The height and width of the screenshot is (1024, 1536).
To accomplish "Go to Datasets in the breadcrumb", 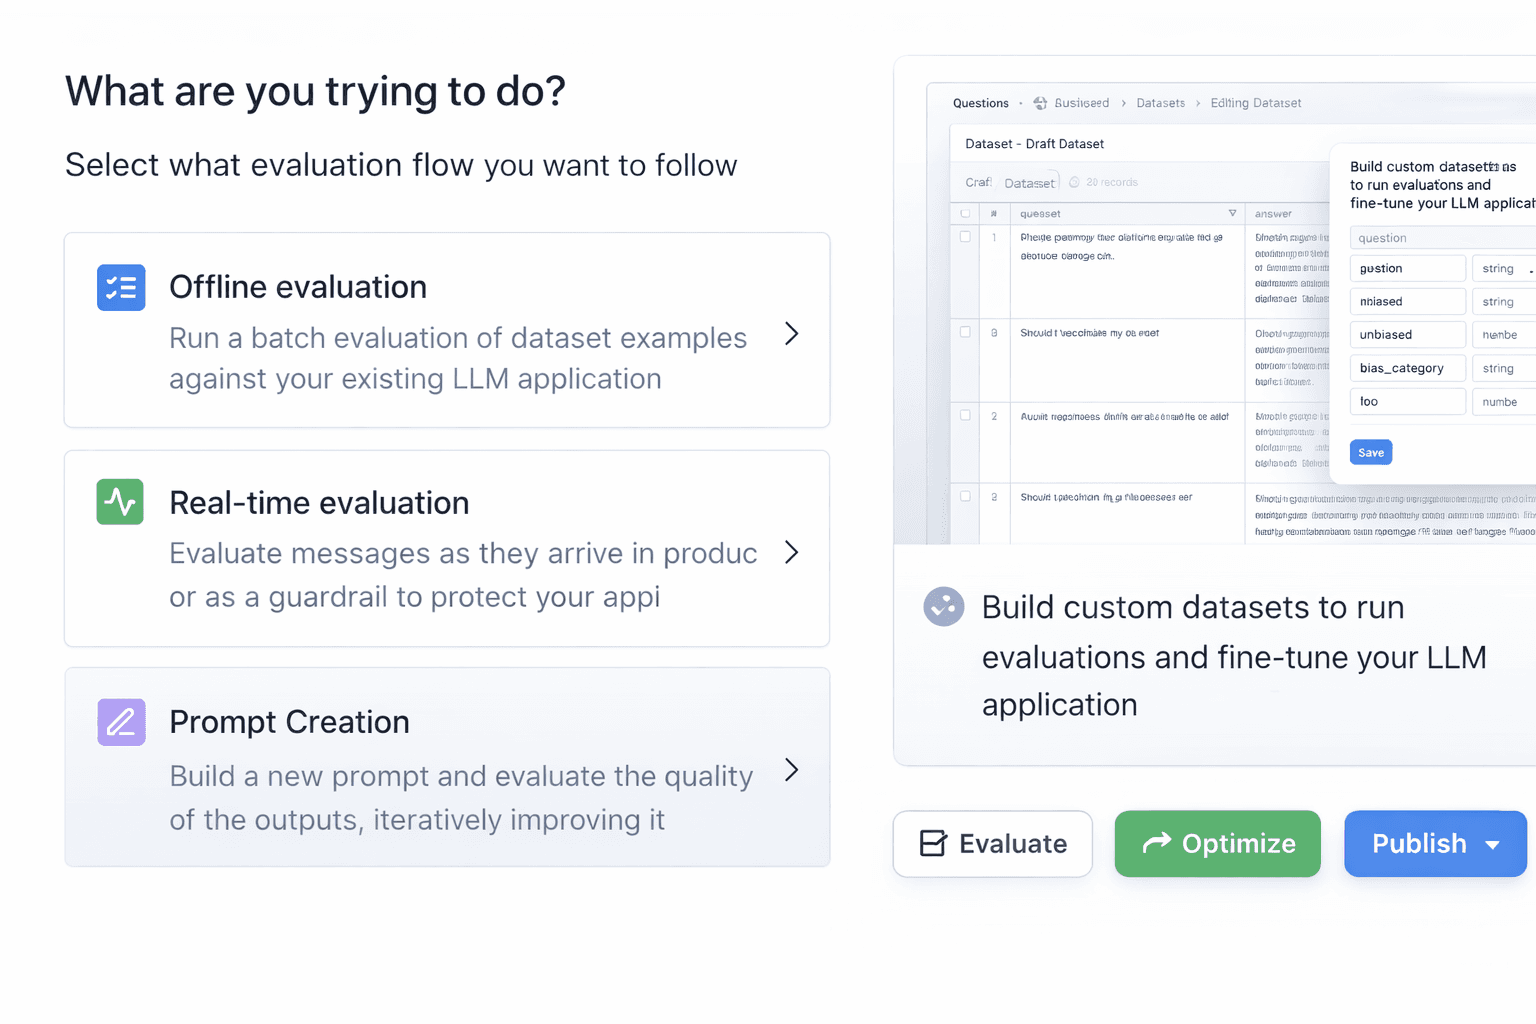I will click(x=1160, y=103).
